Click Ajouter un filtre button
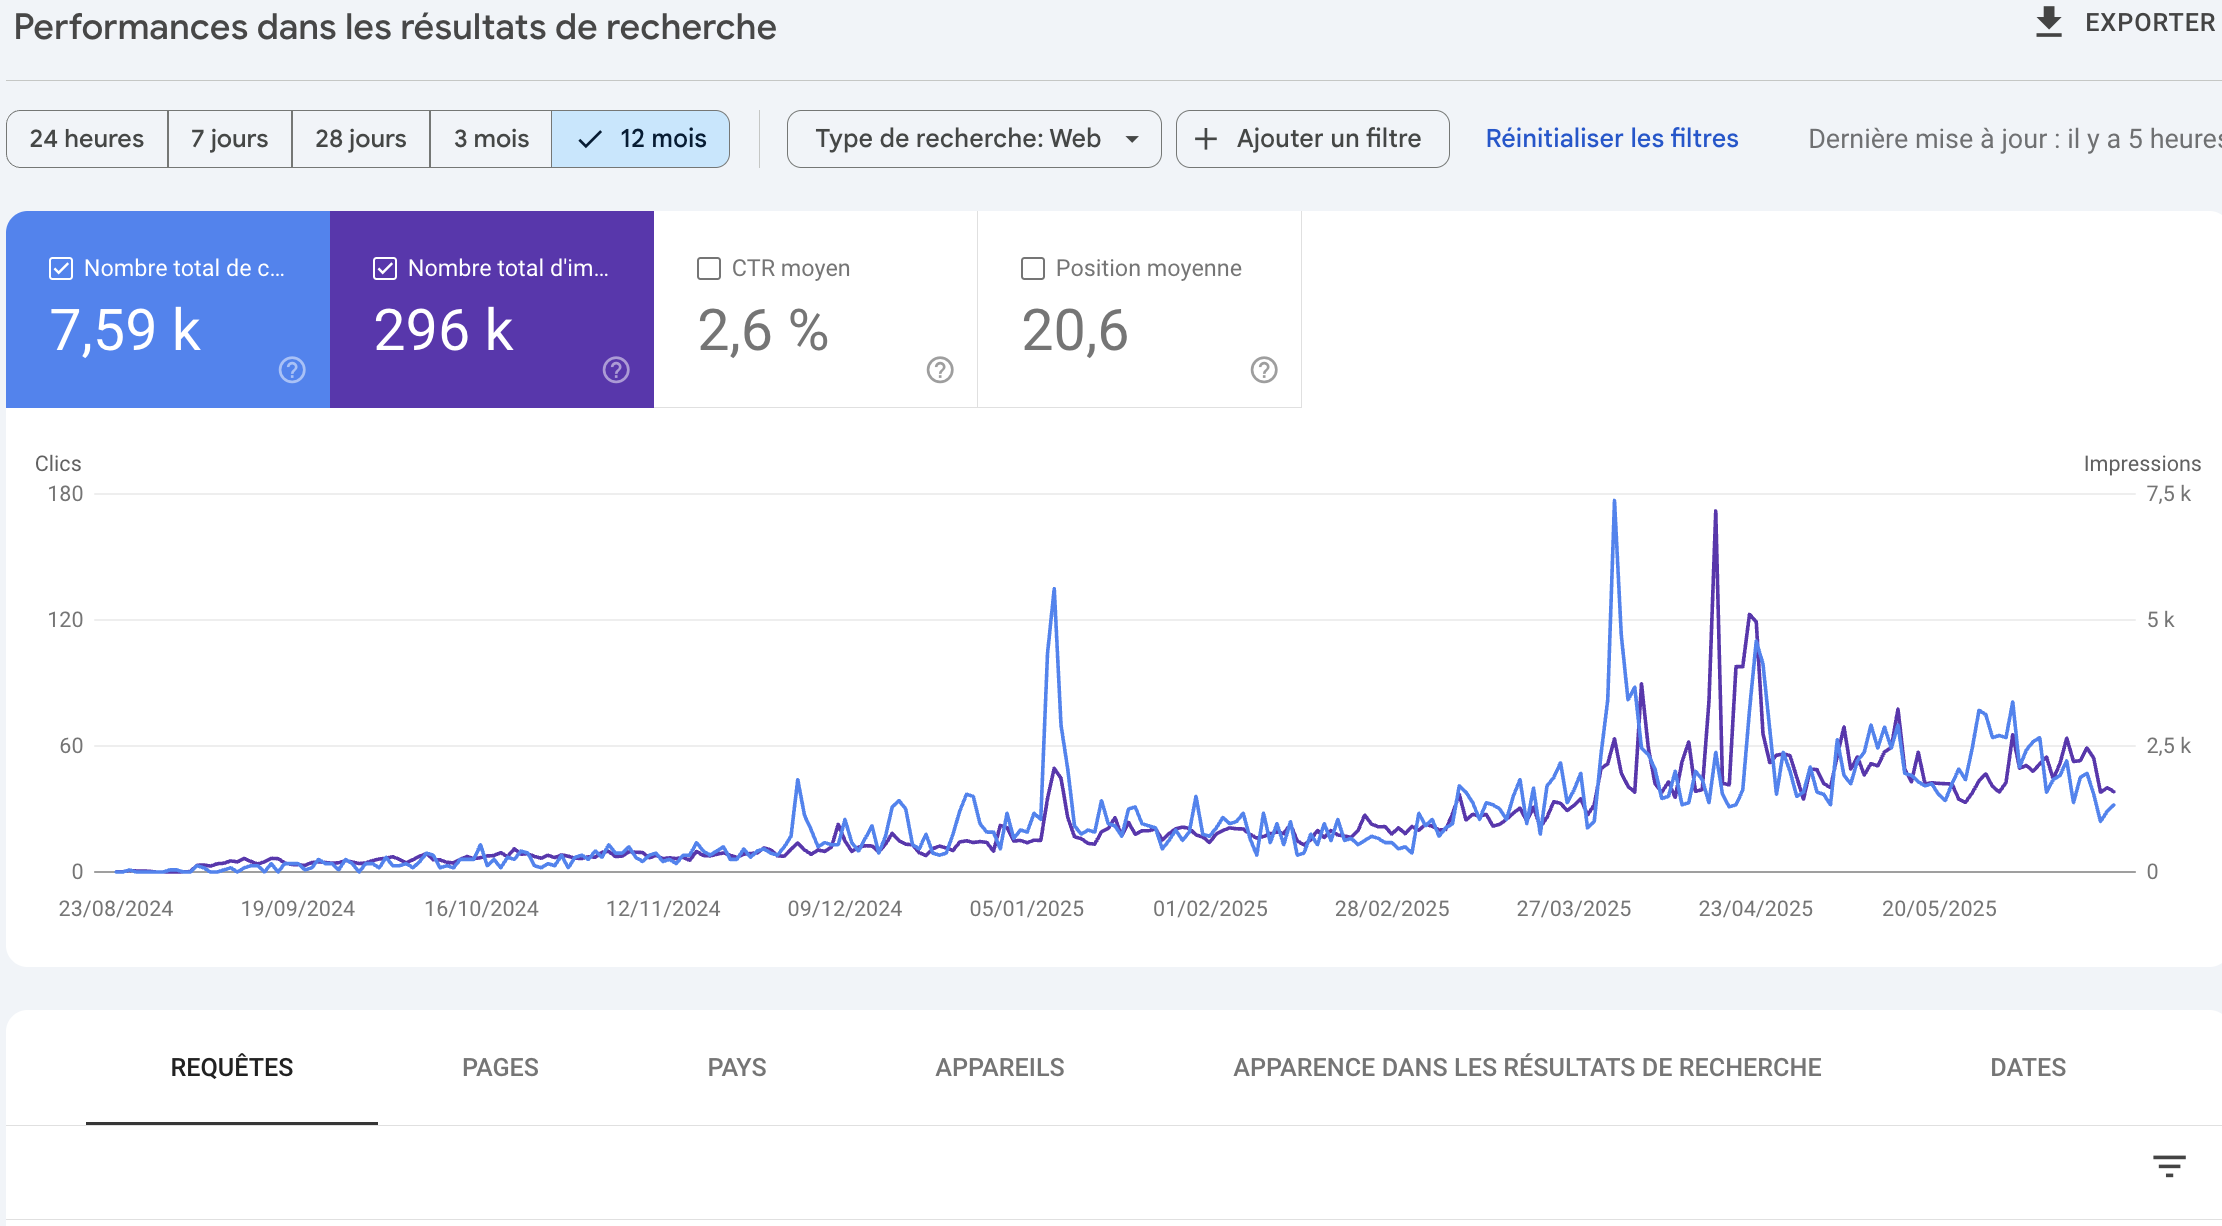This screenshot has height=1226, width=2222. (x=1313, y=139)
